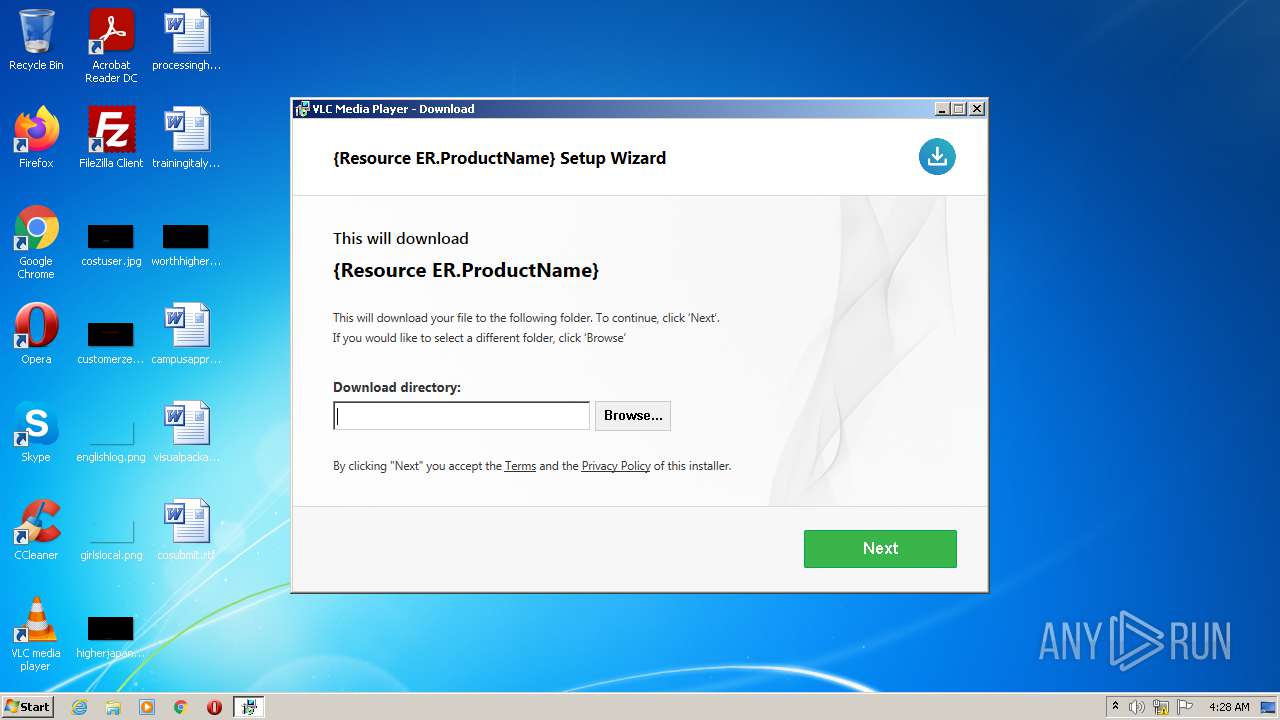The width and height of the screenshot is (1280, 720).
Task: Select the girlslocal.png file icon
Action: (111, 537)
